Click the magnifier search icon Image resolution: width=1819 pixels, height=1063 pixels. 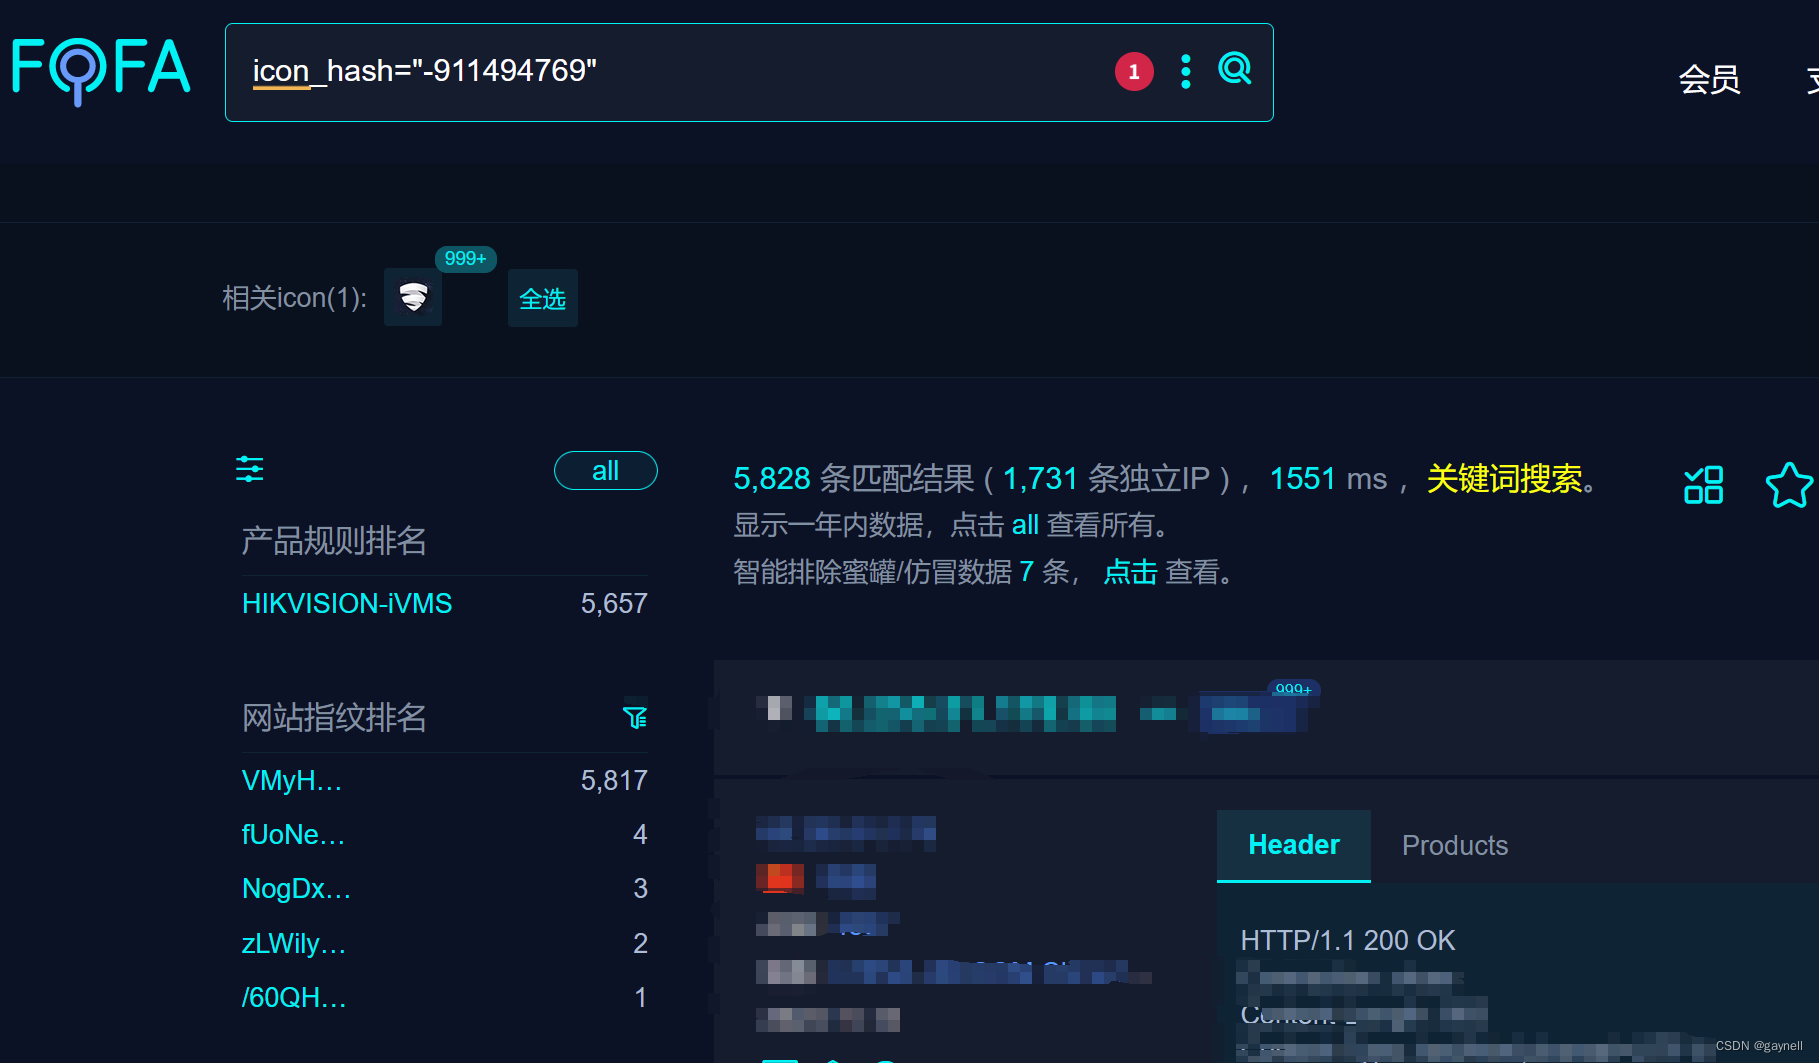point(1235,69)
